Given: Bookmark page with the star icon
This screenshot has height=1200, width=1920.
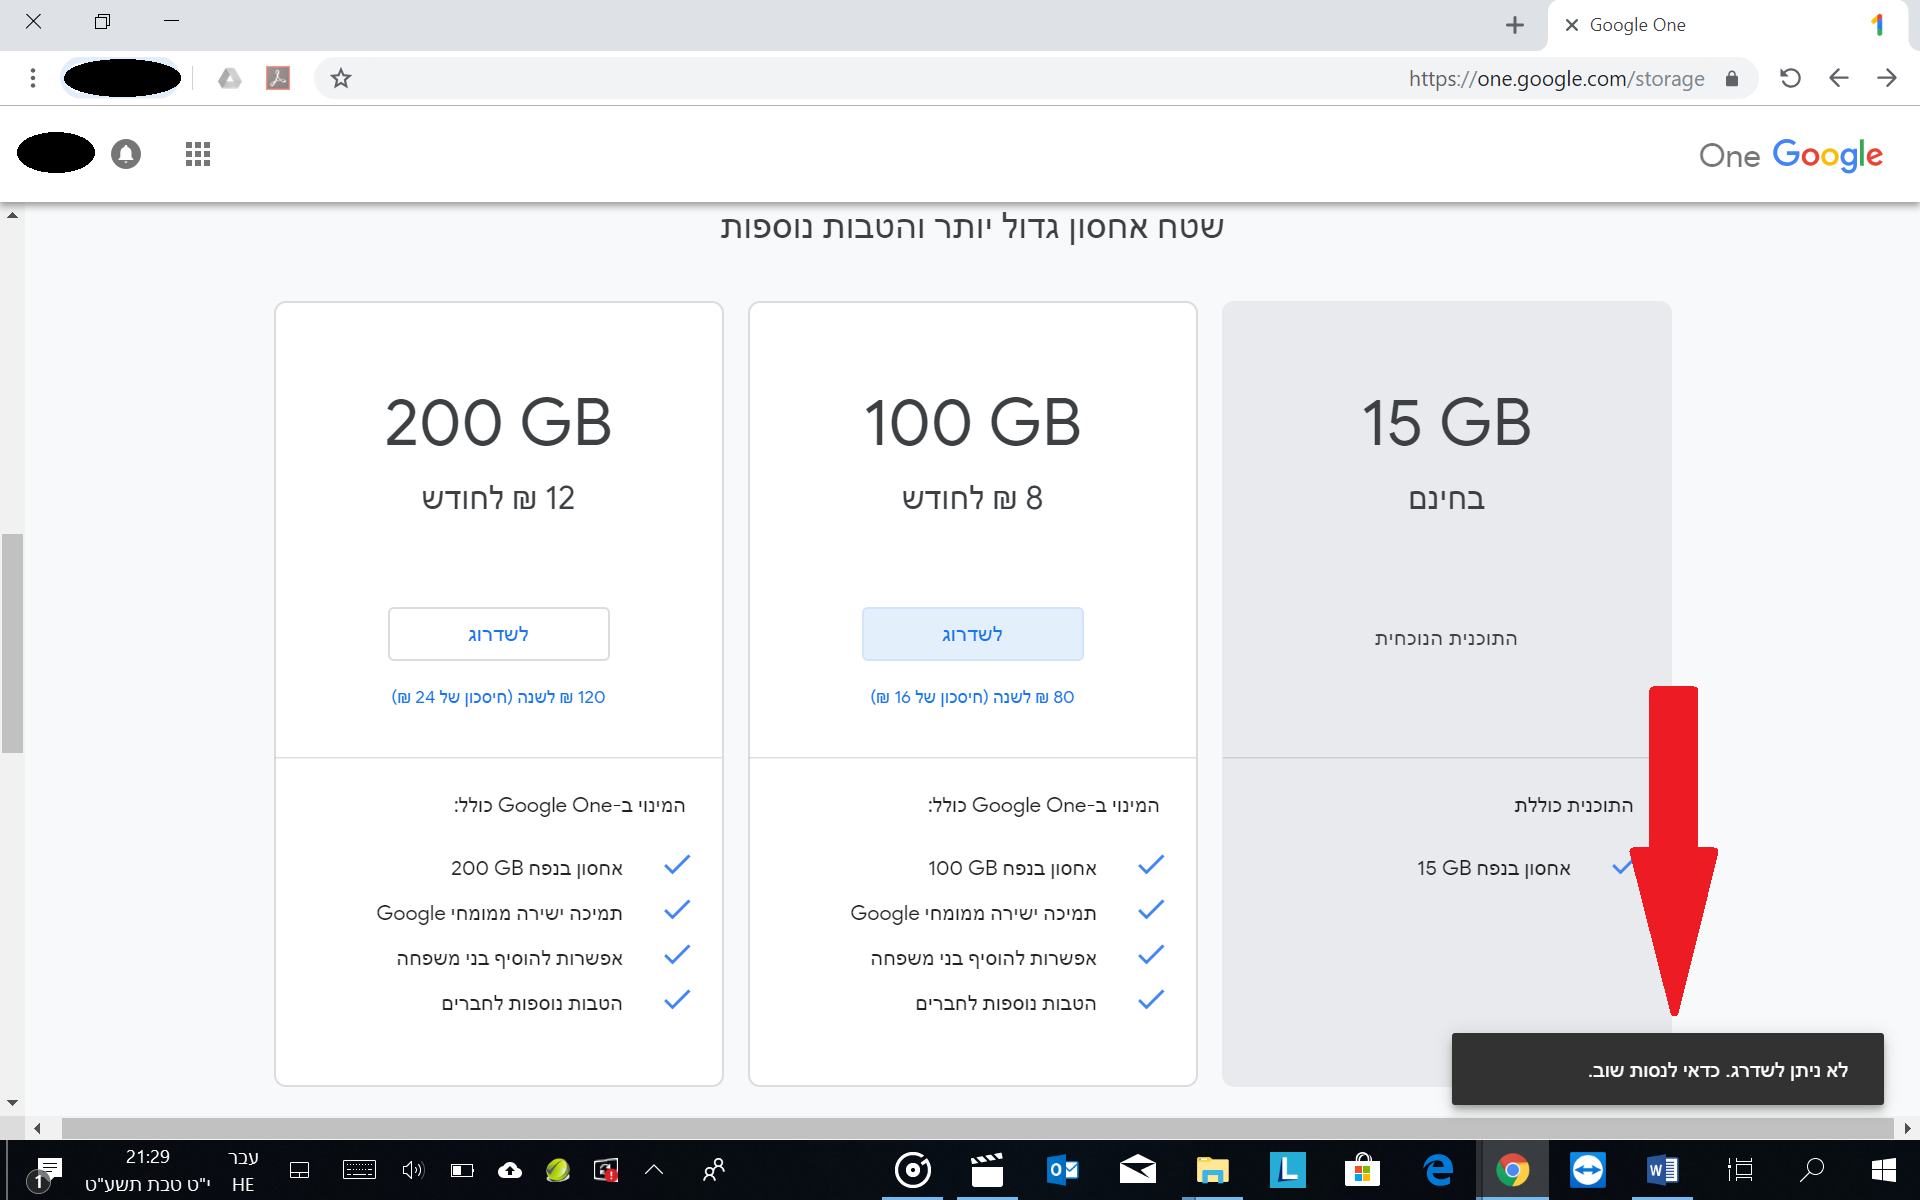Looking at the screenshot, I should coord(341,78).
